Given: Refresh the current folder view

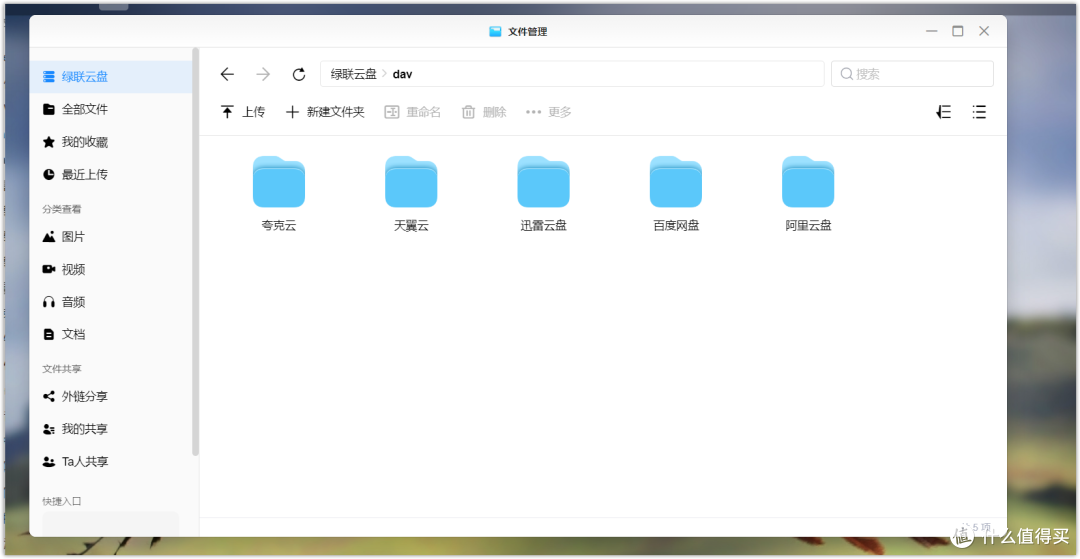Looking at the screenshot, I should pyautogui.click(x=299, y=74).
